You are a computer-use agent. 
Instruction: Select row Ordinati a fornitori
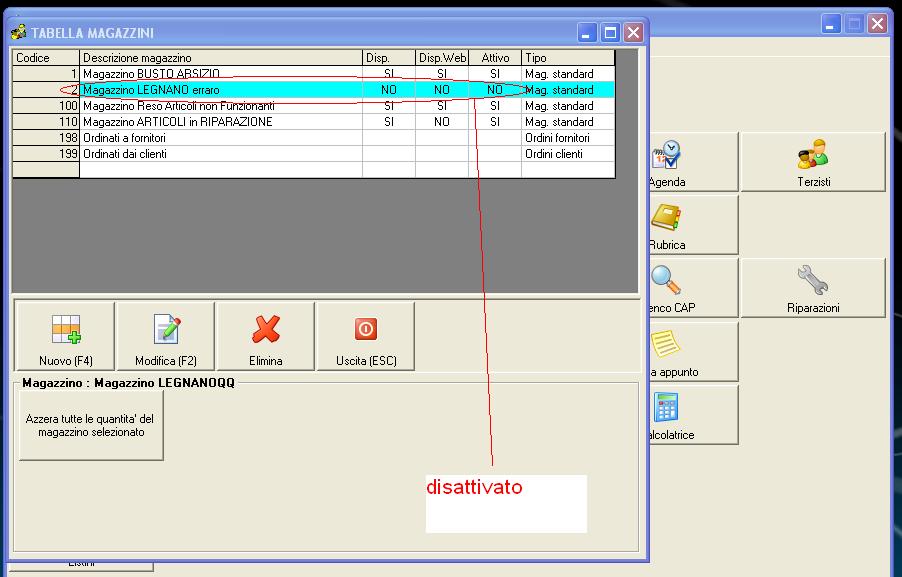(x=314, y=138)
